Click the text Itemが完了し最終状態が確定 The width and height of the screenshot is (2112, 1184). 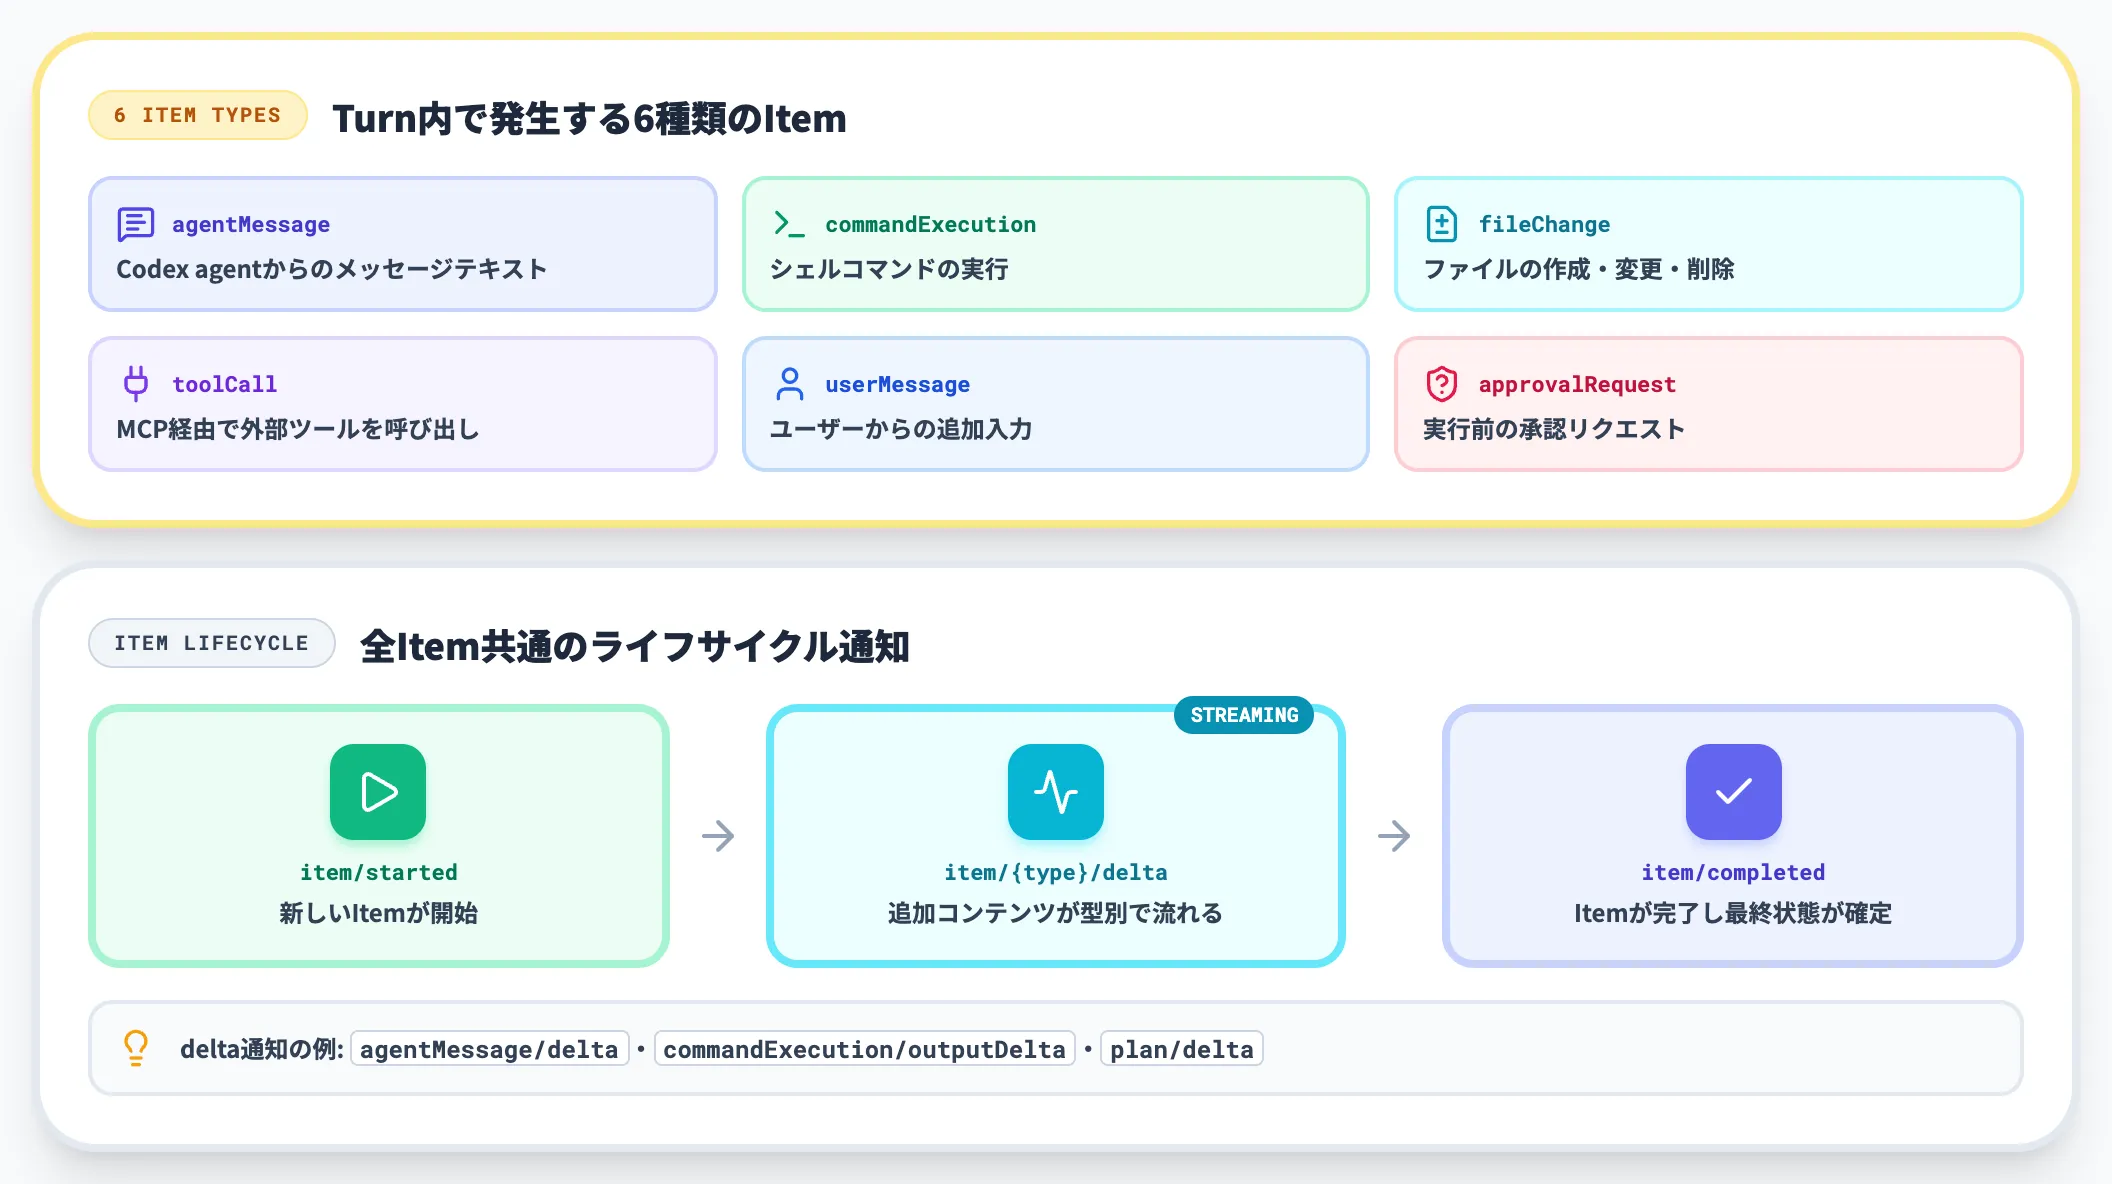(1733, 913)
